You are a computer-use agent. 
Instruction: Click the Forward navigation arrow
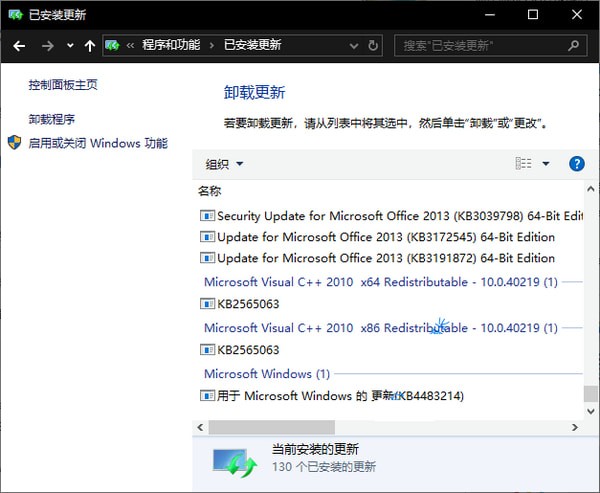[47, 45]
